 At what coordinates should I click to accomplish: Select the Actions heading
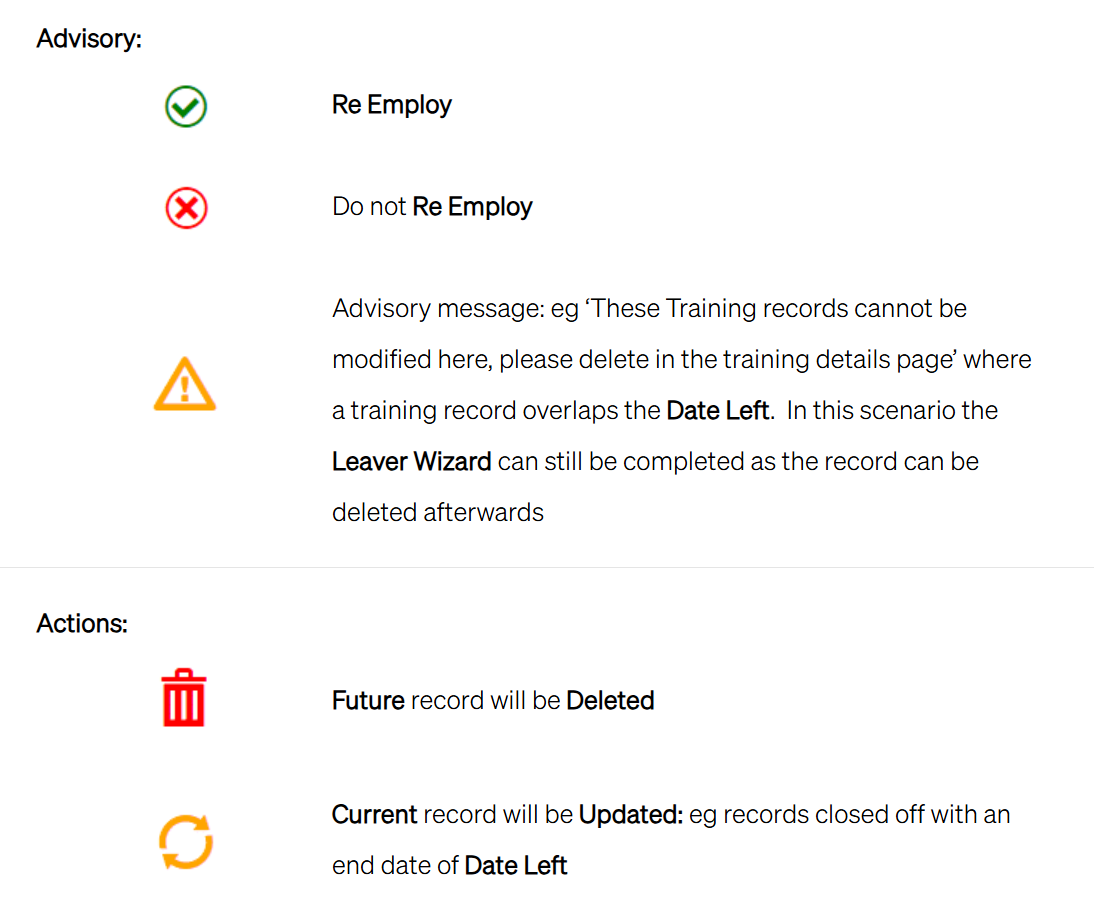coord(82,623)
